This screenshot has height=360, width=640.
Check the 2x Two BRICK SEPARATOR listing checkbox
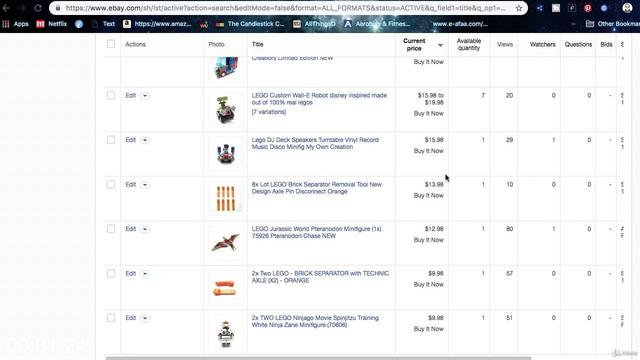tap(111, 273)
